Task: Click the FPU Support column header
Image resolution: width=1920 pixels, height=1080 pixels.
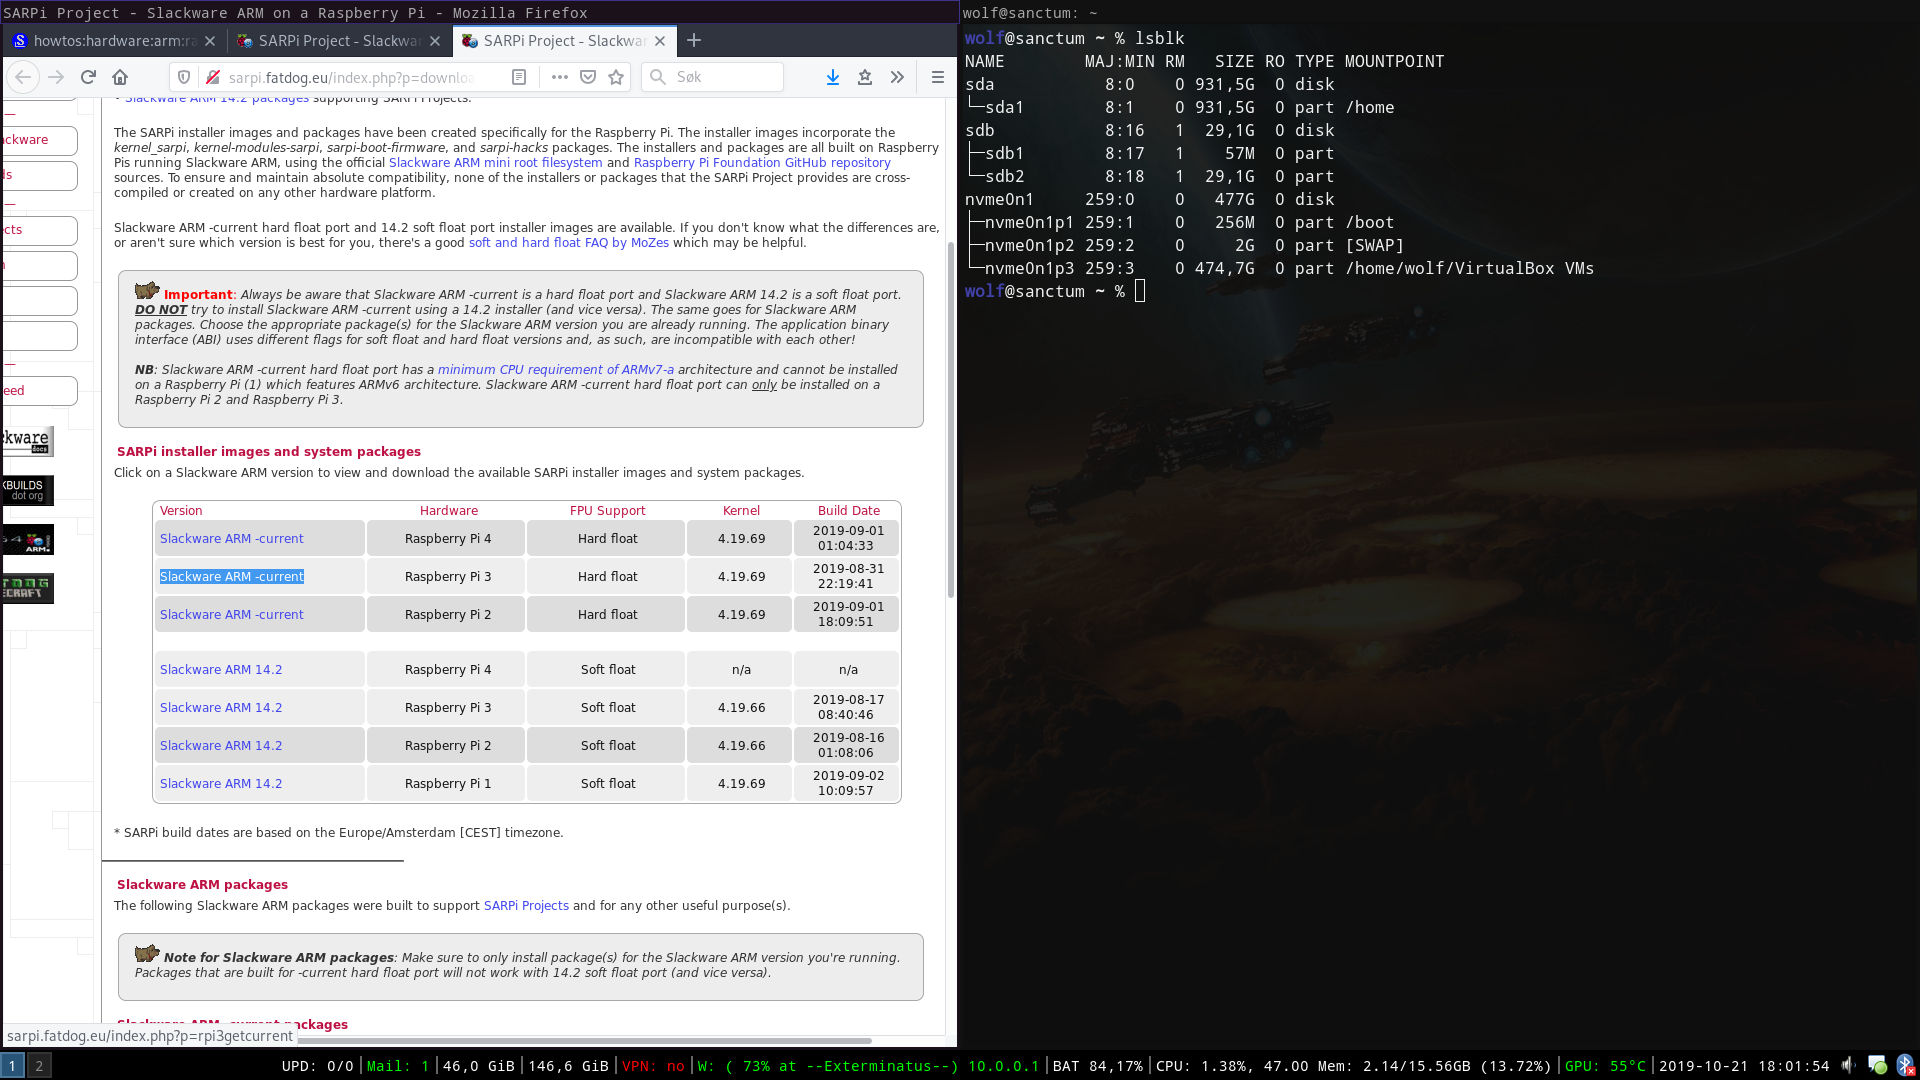Action: point(607,510)
